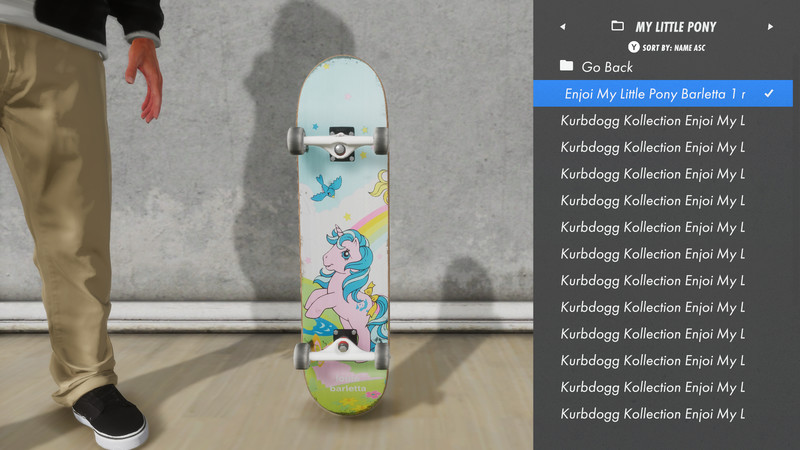Click the pony skateboard deck preview
The width and height of the screenshot is (800, 450).
click(342, 235)
